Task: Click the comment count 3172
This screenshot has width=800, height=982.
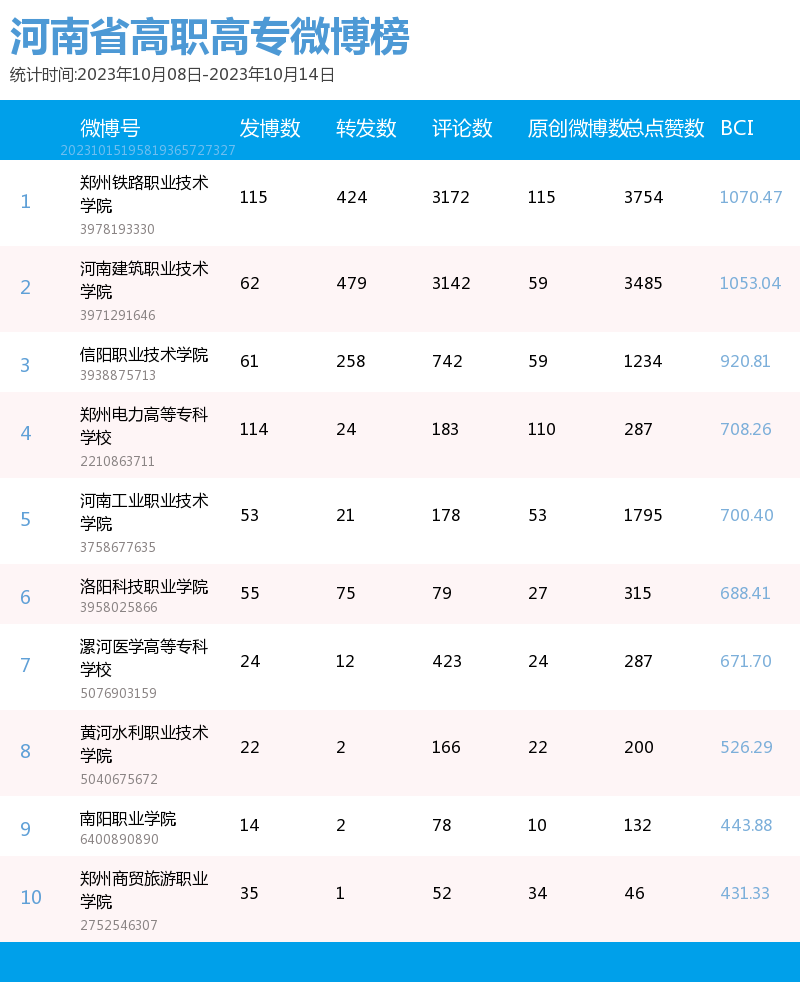Action: click(x=450, y=197)
